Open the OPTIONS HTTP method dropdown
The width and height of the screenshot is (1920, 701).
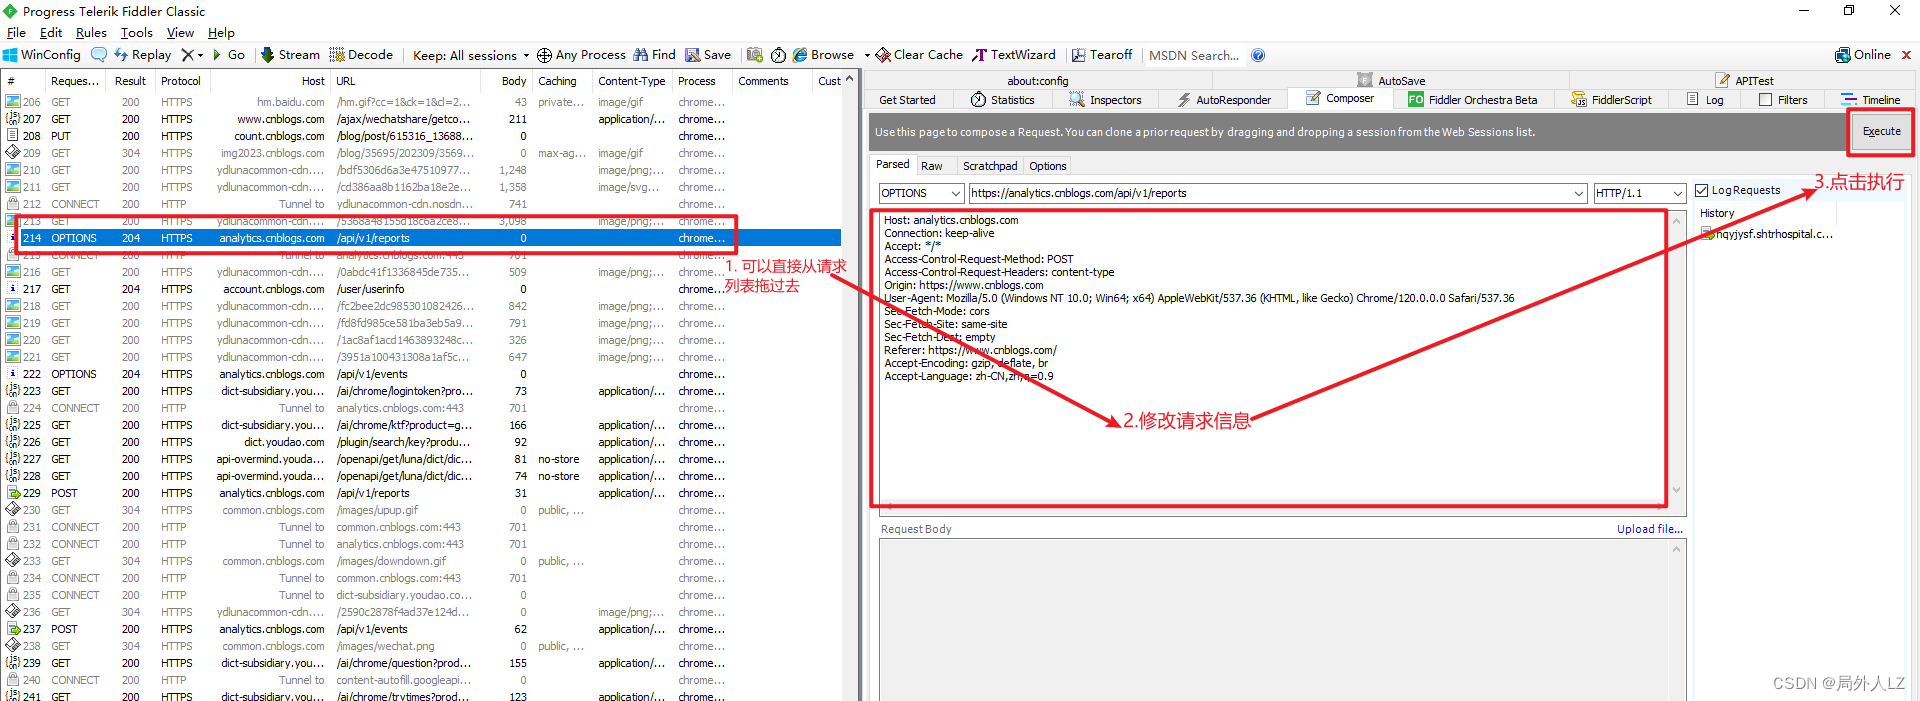[921, 193]
